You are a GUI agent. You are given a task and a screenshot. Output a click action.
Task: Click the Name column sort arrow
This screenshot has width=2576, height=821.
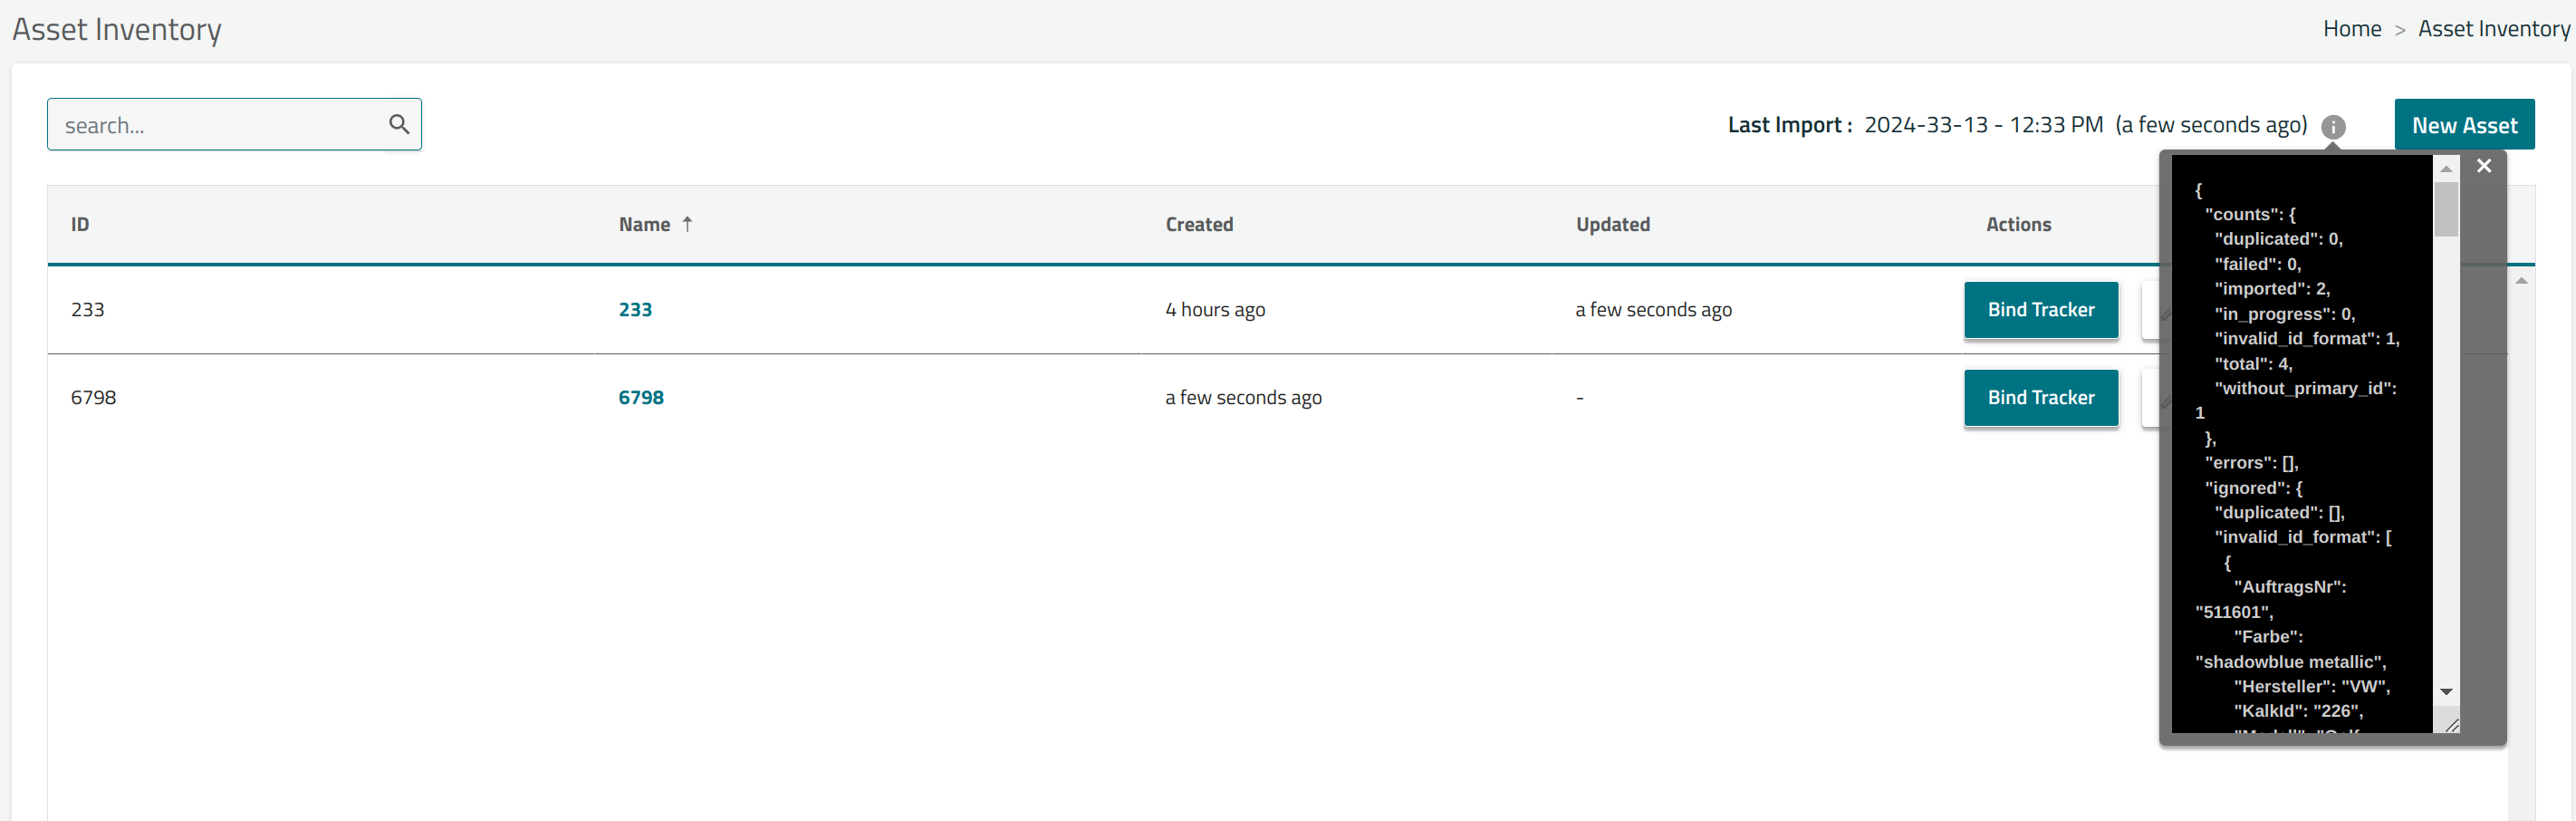tap(687, 224)
